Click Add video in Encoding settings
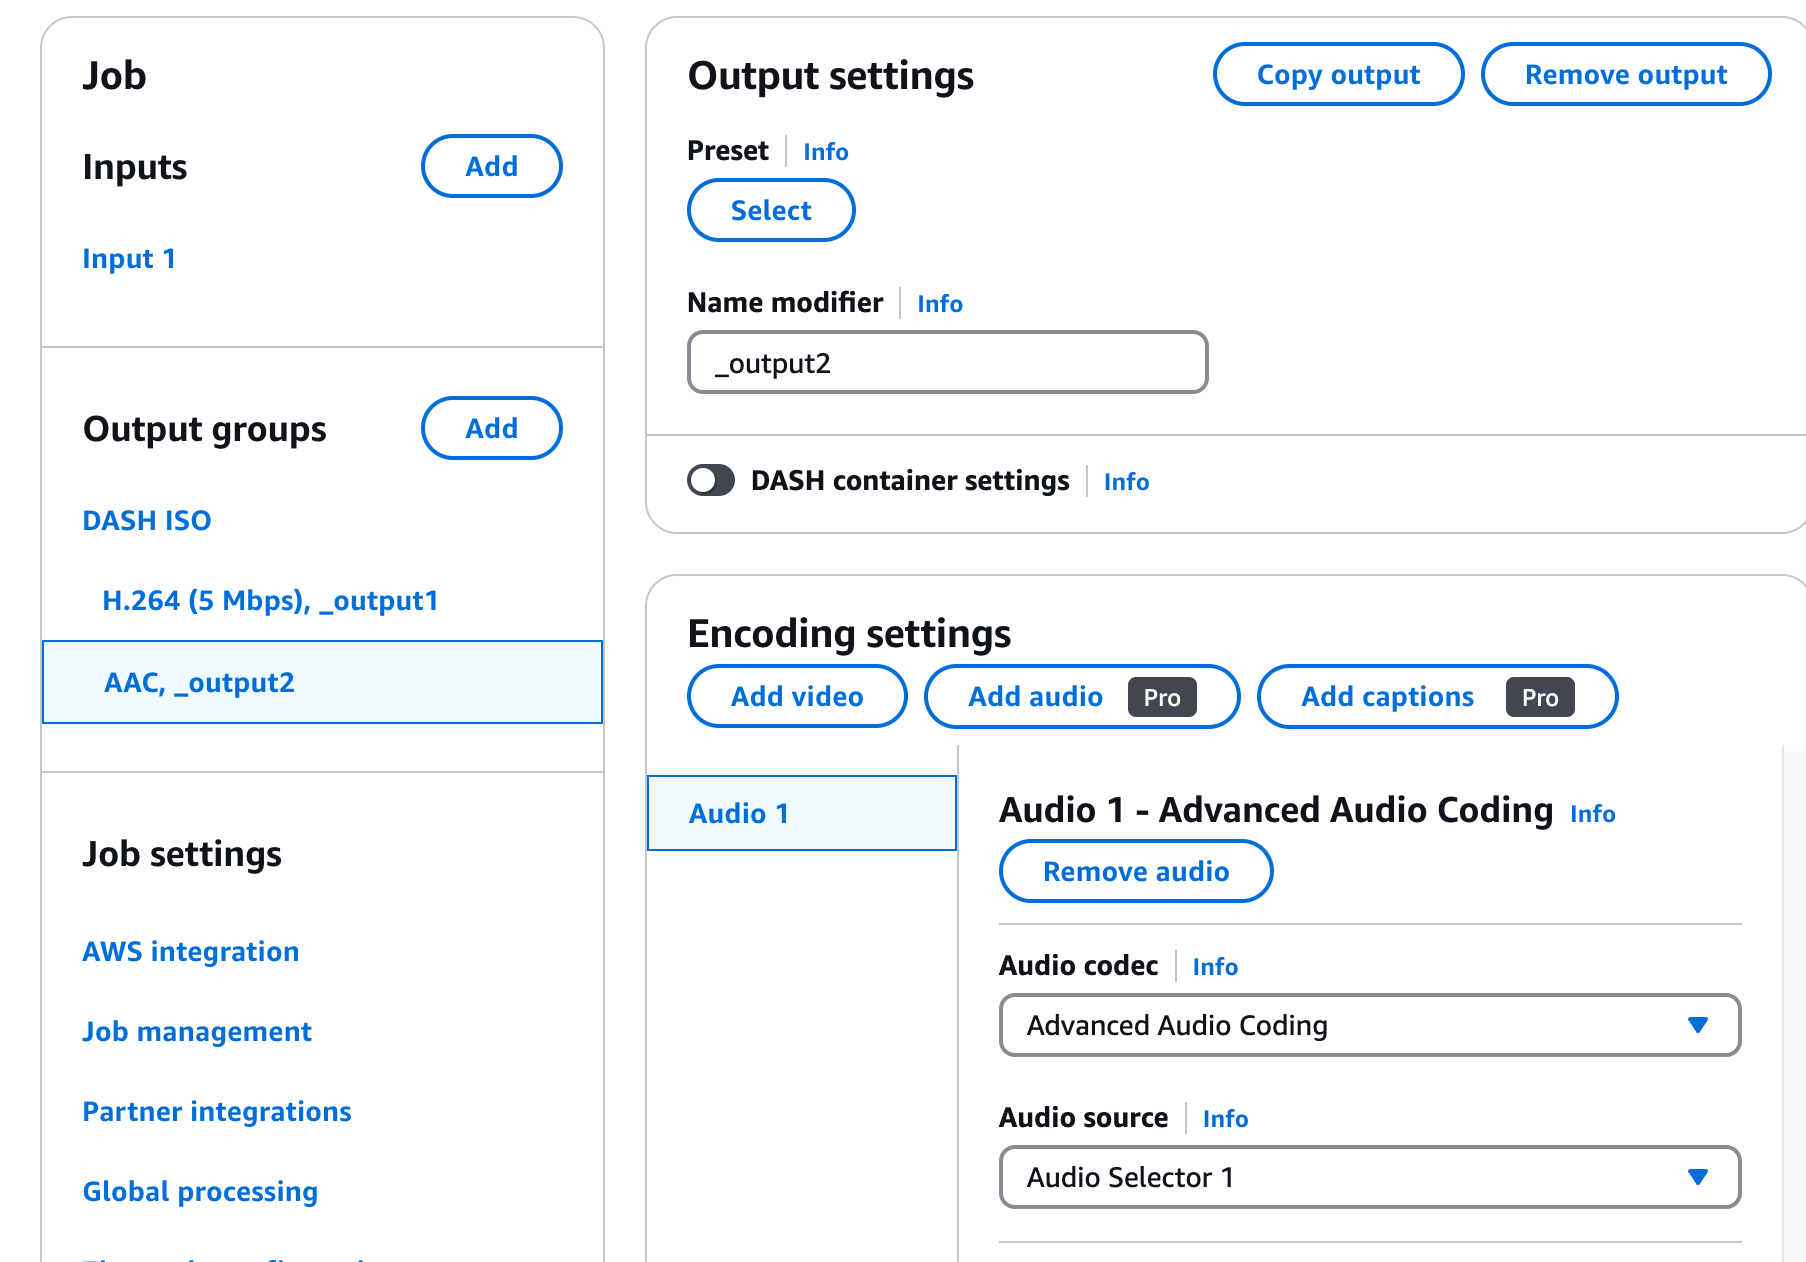Viewport: 1806px width, 1262px height. point(796,696)
